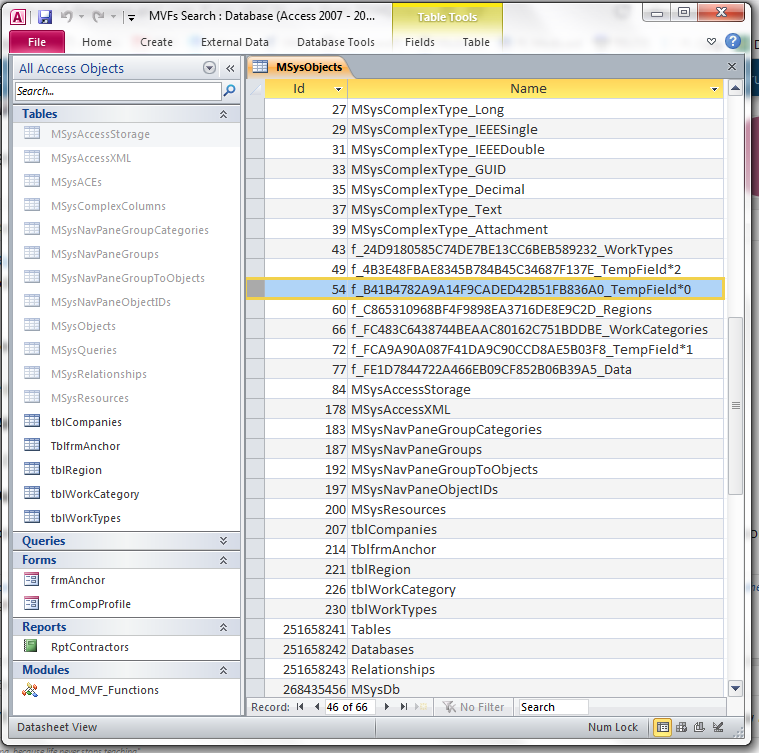759x753 pixels.
Task: Switch to Design View status bar icon
Action: [718, 727]
